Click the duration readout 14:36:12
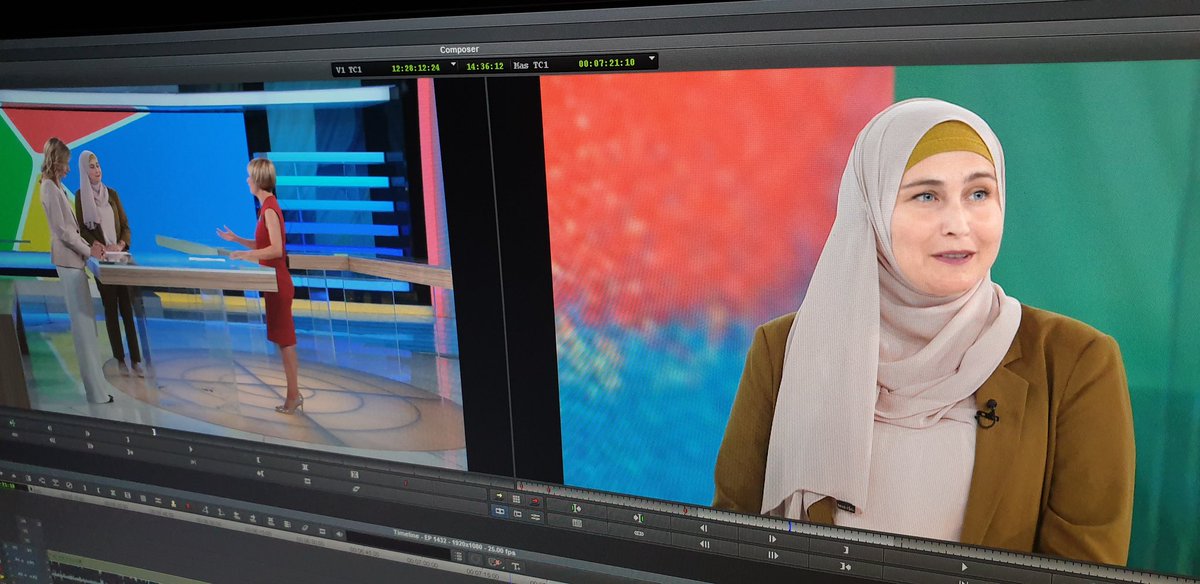 (x=485, y=66)
